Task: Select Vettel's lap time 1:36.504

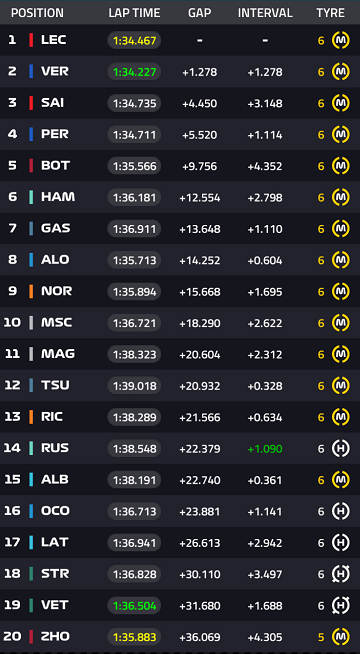Action: (134, 606)
